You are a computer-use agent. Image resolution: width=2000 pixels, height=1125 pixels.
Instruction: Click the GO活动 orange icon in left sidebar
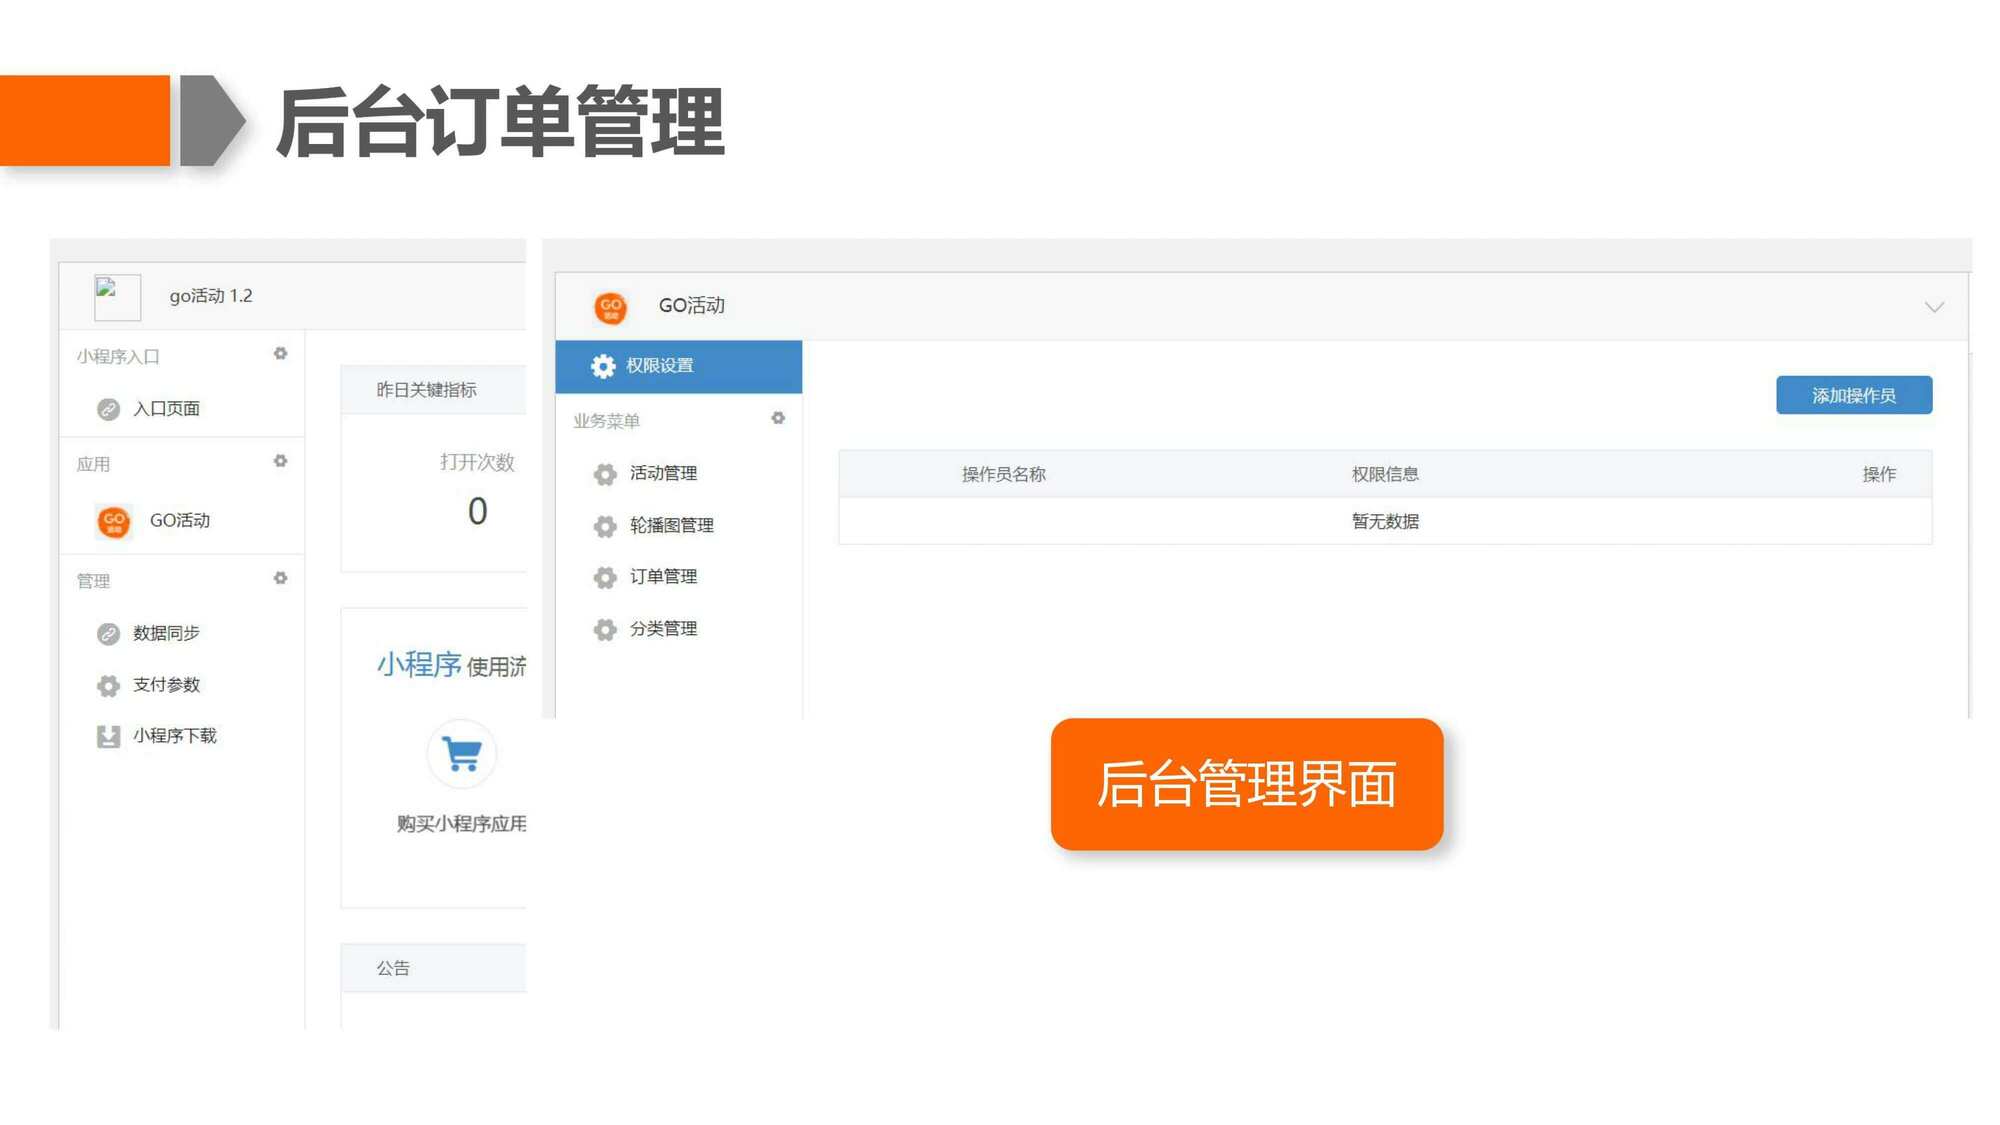pos(114,521)
